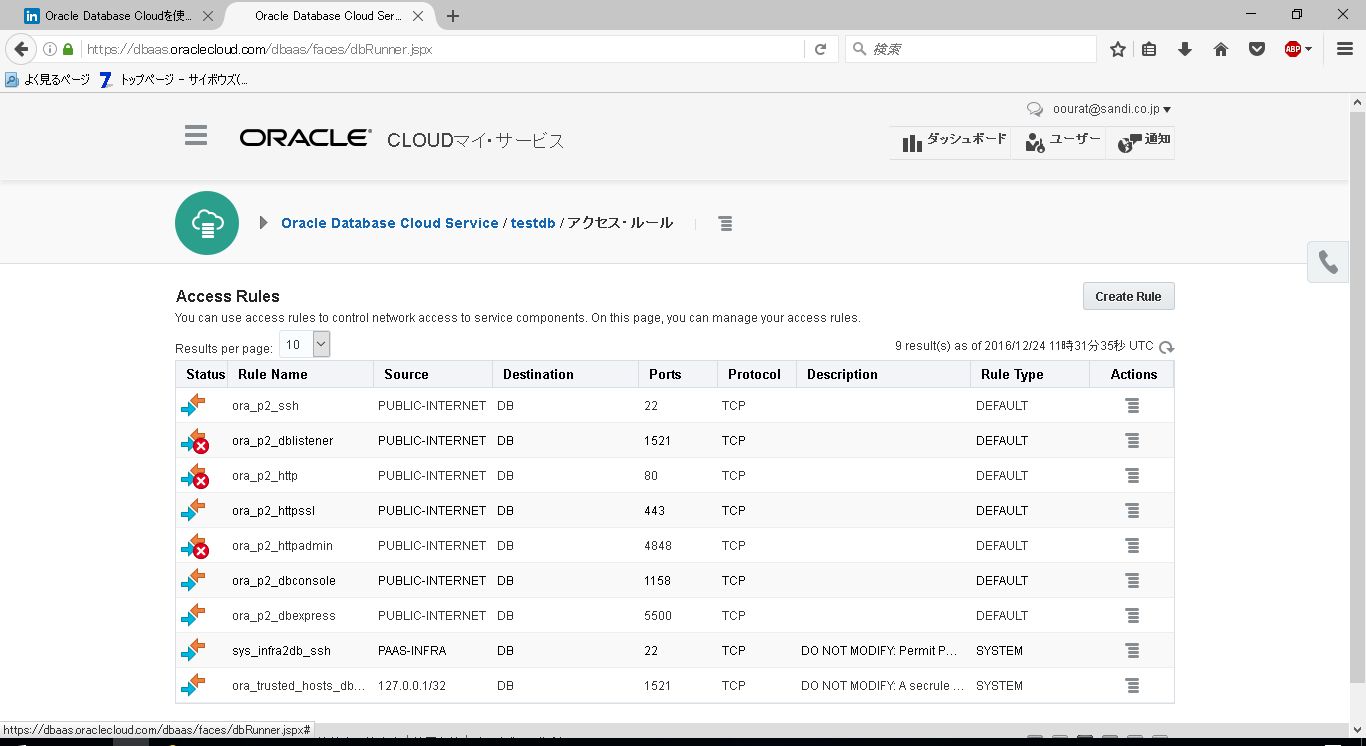Click the Oracle logo
This screenshot has width=1366, height=746.
pos(305,138)
